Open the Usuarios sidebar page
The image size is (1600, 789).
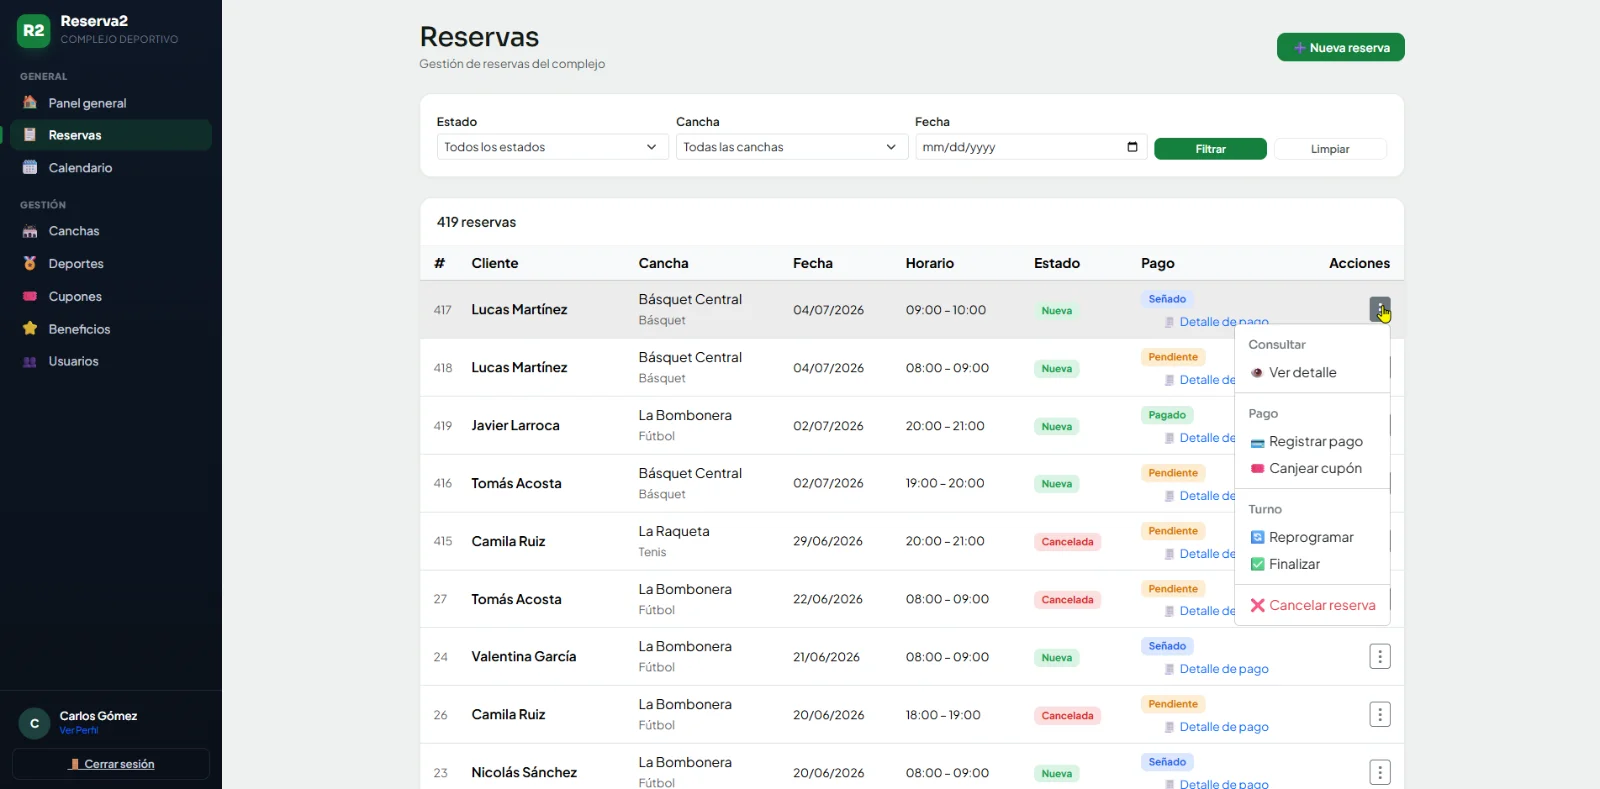pyautogui.click(x=110, y=362)
